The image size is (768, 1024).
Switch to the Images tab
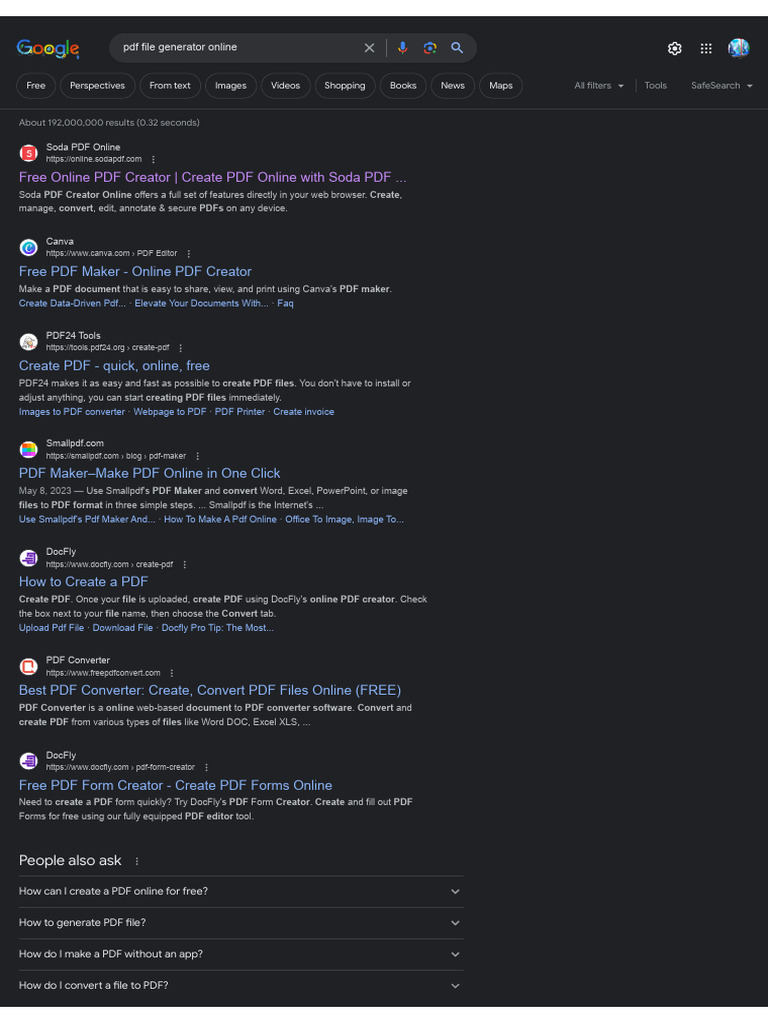[230, 86]
